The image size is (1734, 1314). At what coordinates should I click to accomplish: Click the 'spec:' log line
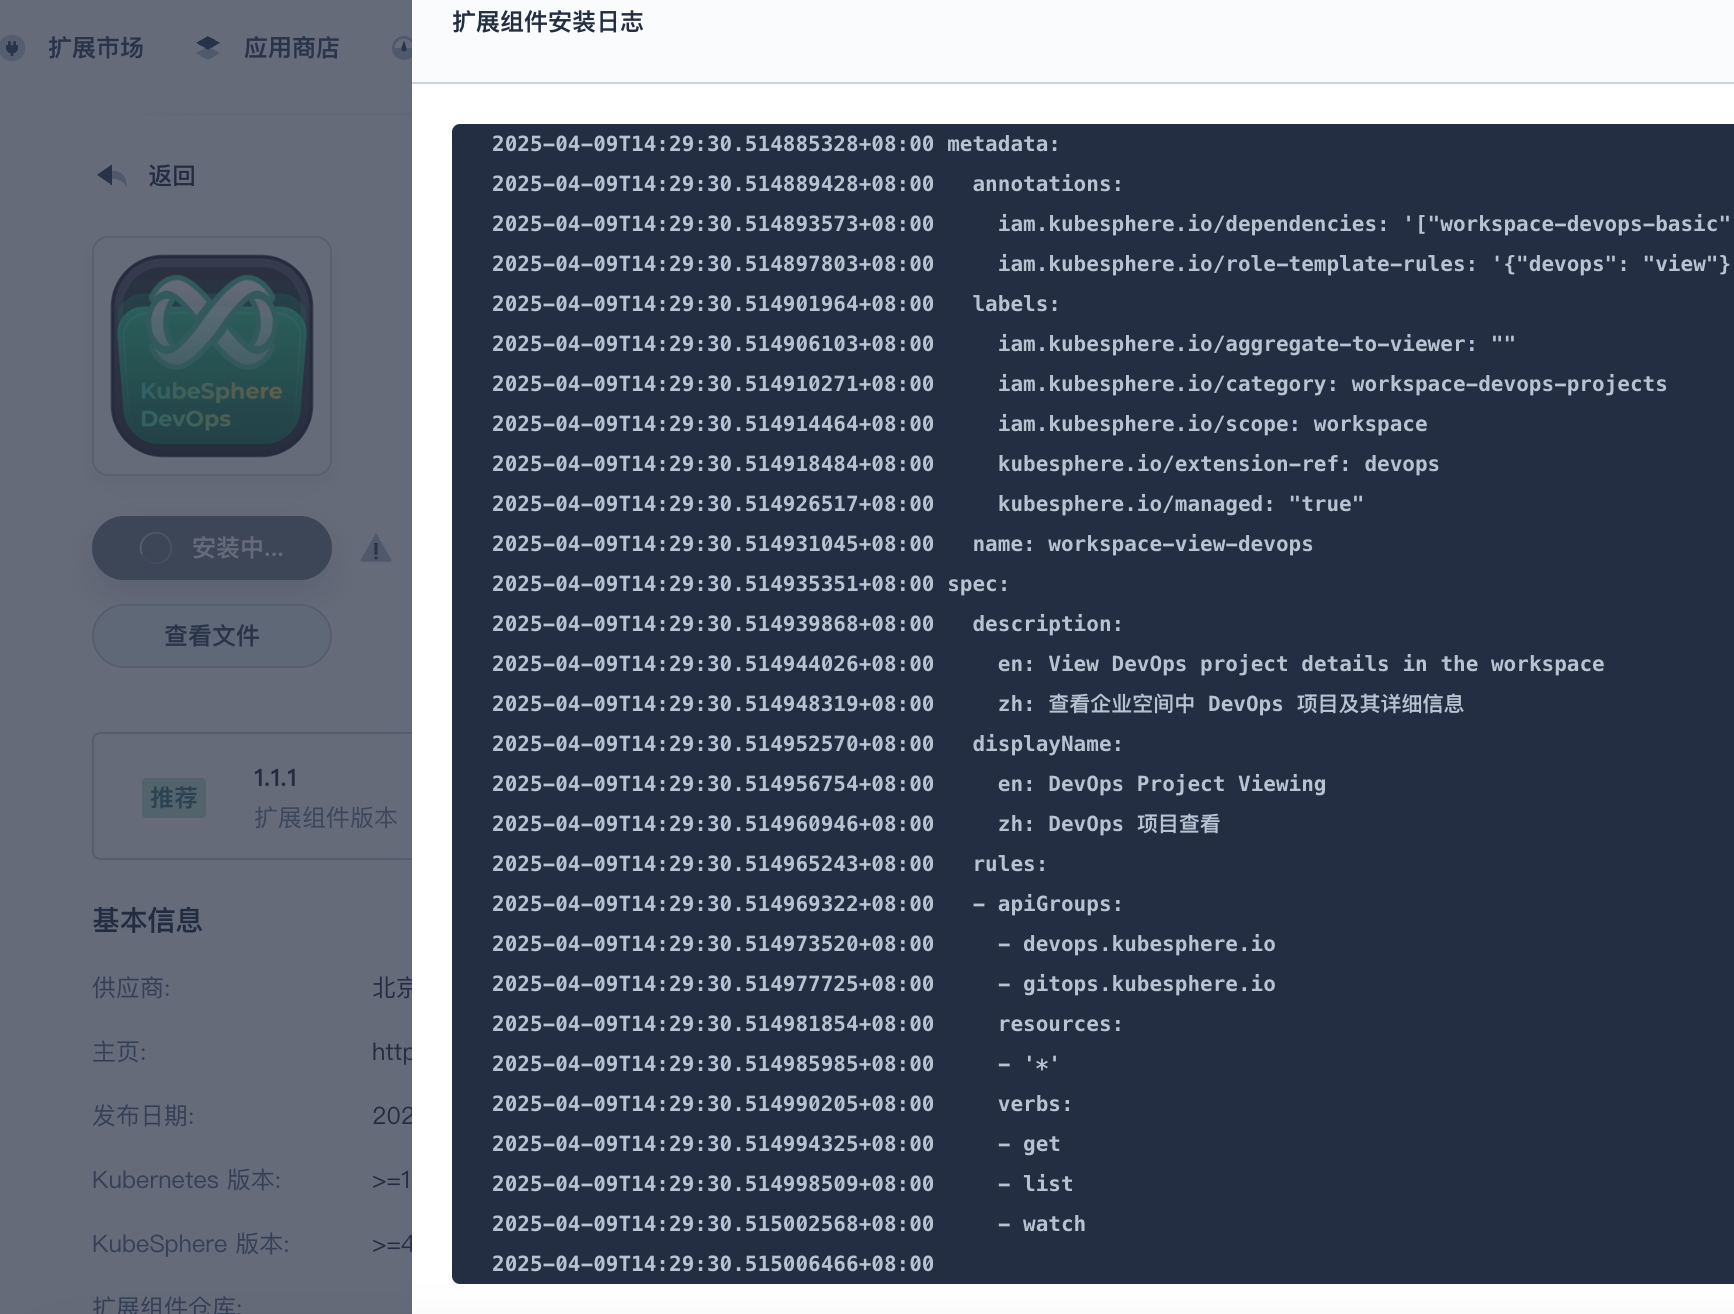pyautogui.click(x=751, y=584)
